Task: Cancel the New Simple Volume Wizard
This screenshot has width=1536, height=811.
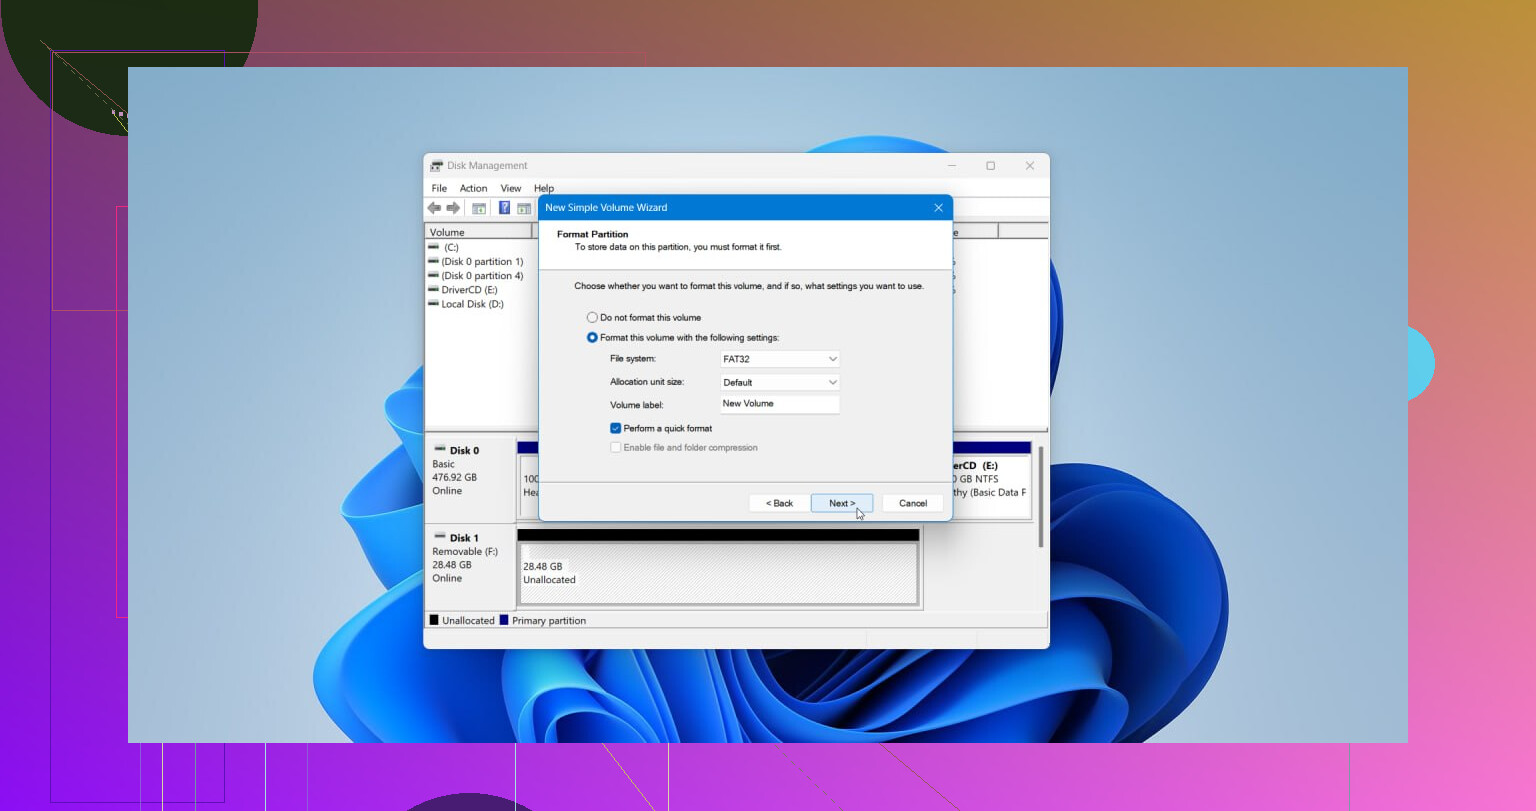Action: (x=913, y=503)
